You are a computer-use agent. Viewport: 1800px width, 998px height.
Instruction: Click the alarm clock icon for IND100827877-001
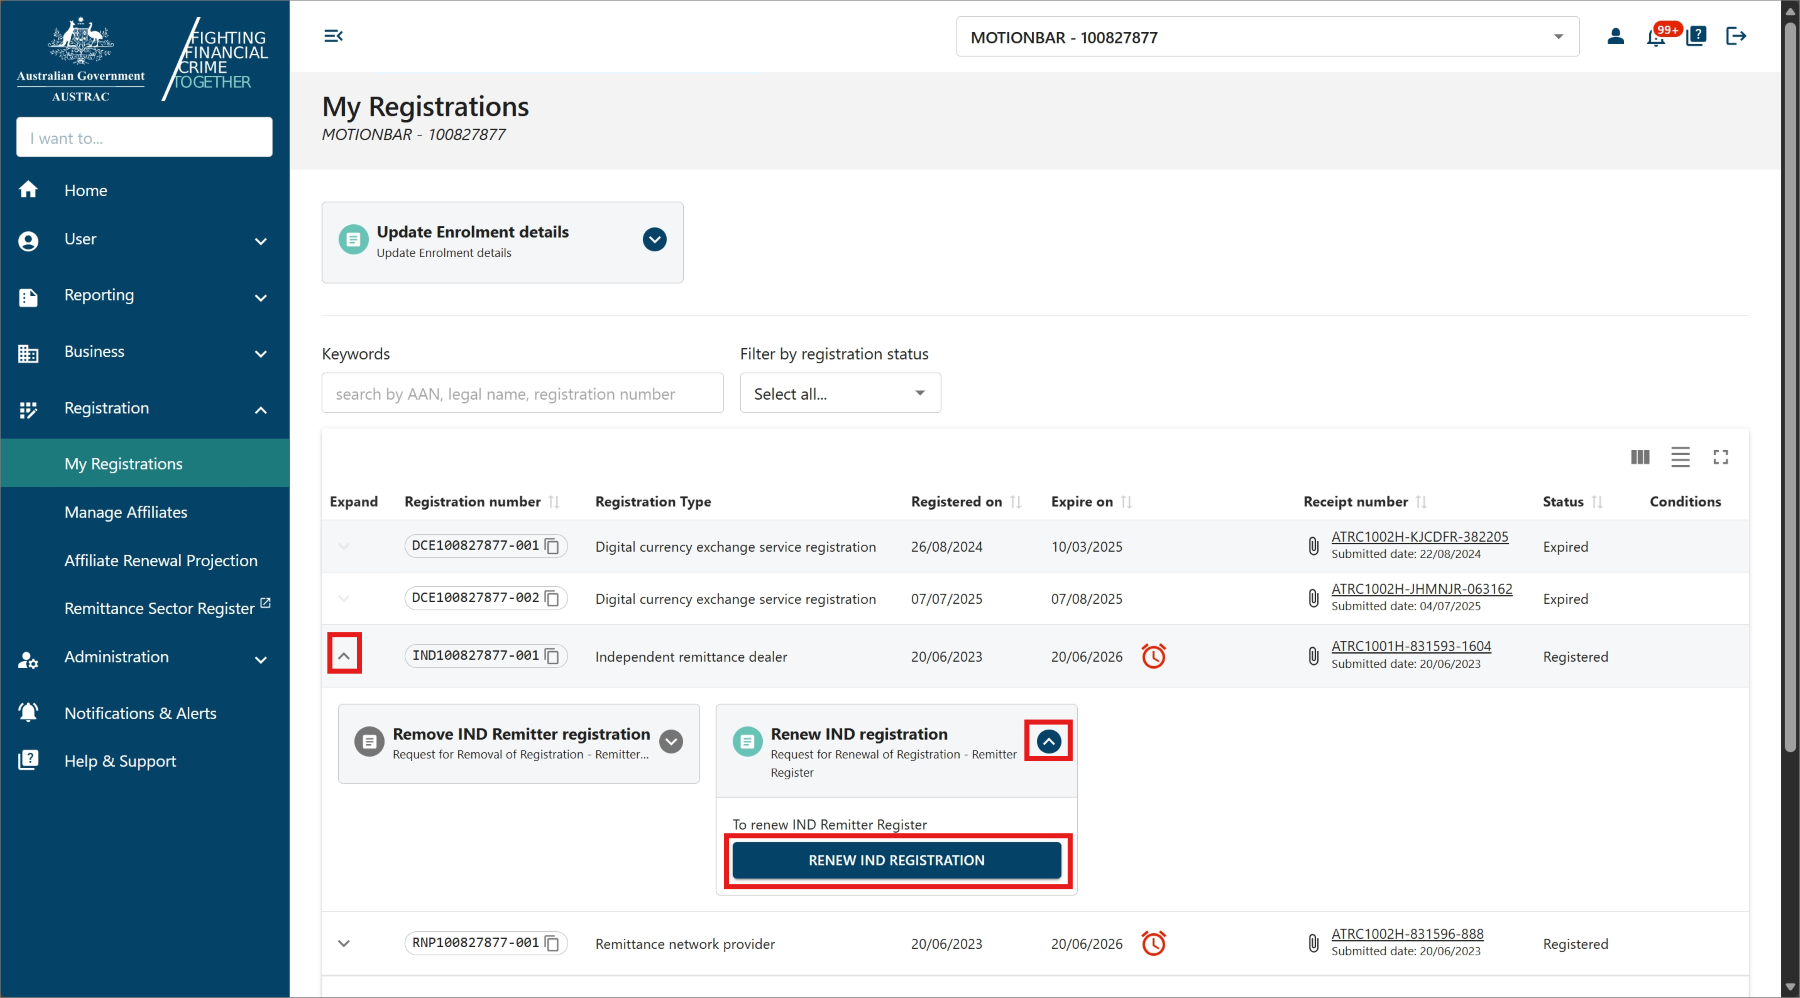[1153, 656]
